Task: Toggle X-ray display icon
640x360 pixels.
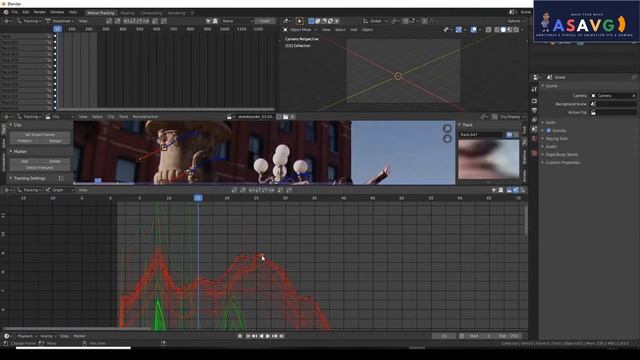Action: pyautogui.click(x=489, y=30)
